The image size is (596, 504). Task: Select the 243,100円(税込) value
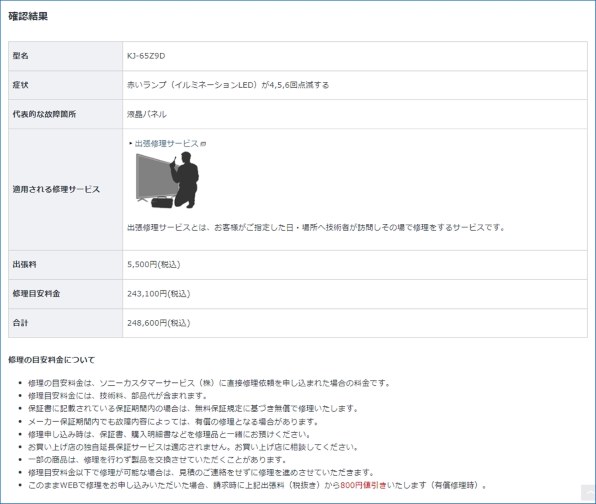[159, 293]
